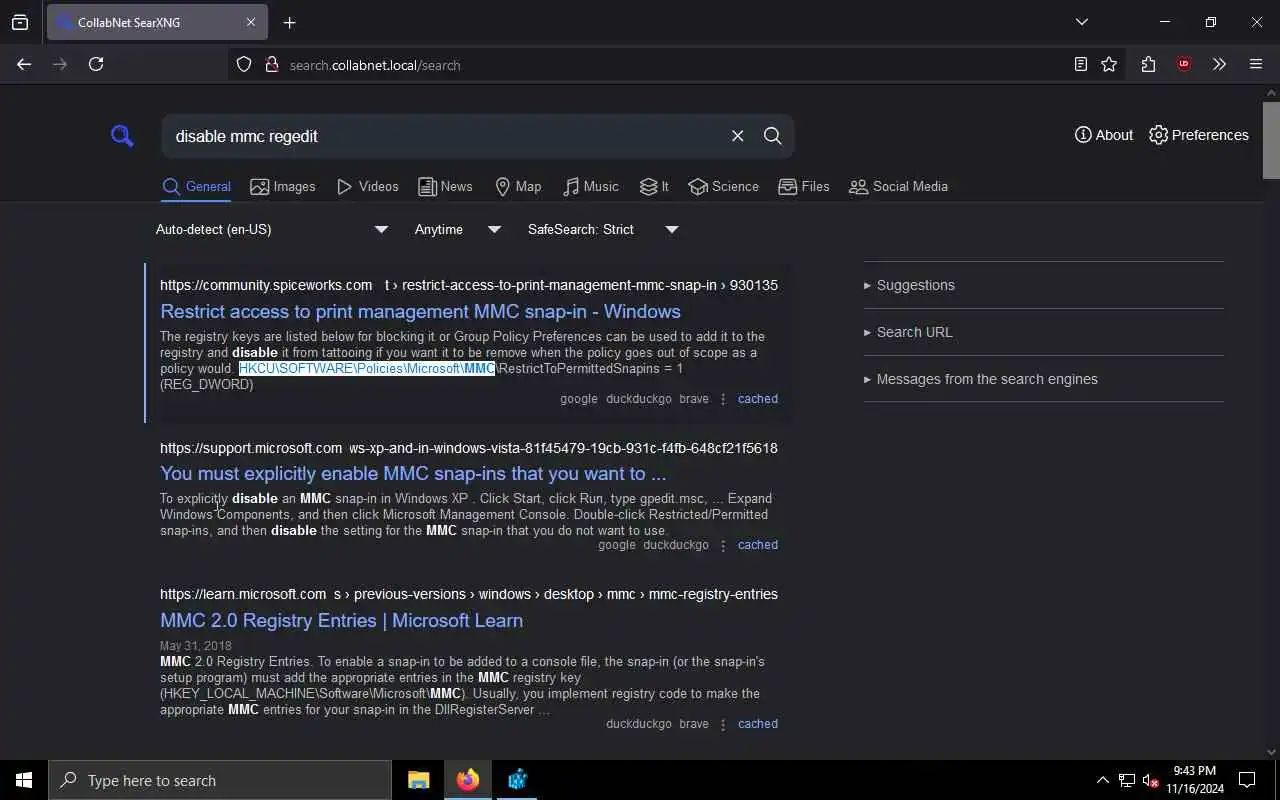This screenshot has width=1280, height=800.
Task: Open more options for learn.microsoft result
Action: 723,724
